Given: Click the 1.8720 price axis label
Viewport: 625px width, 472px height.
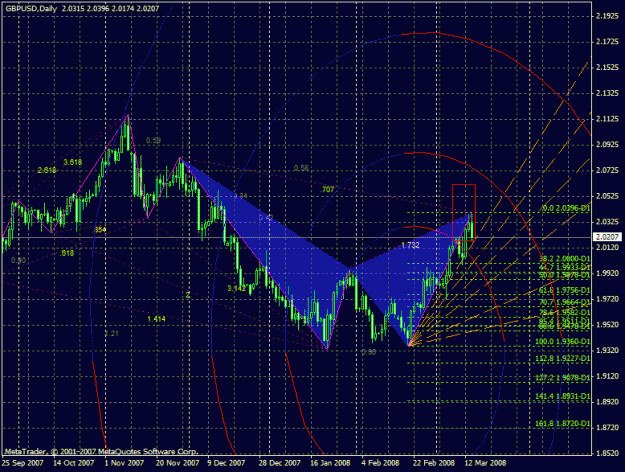Looking at the screenshot, I should tap(607, 427).
